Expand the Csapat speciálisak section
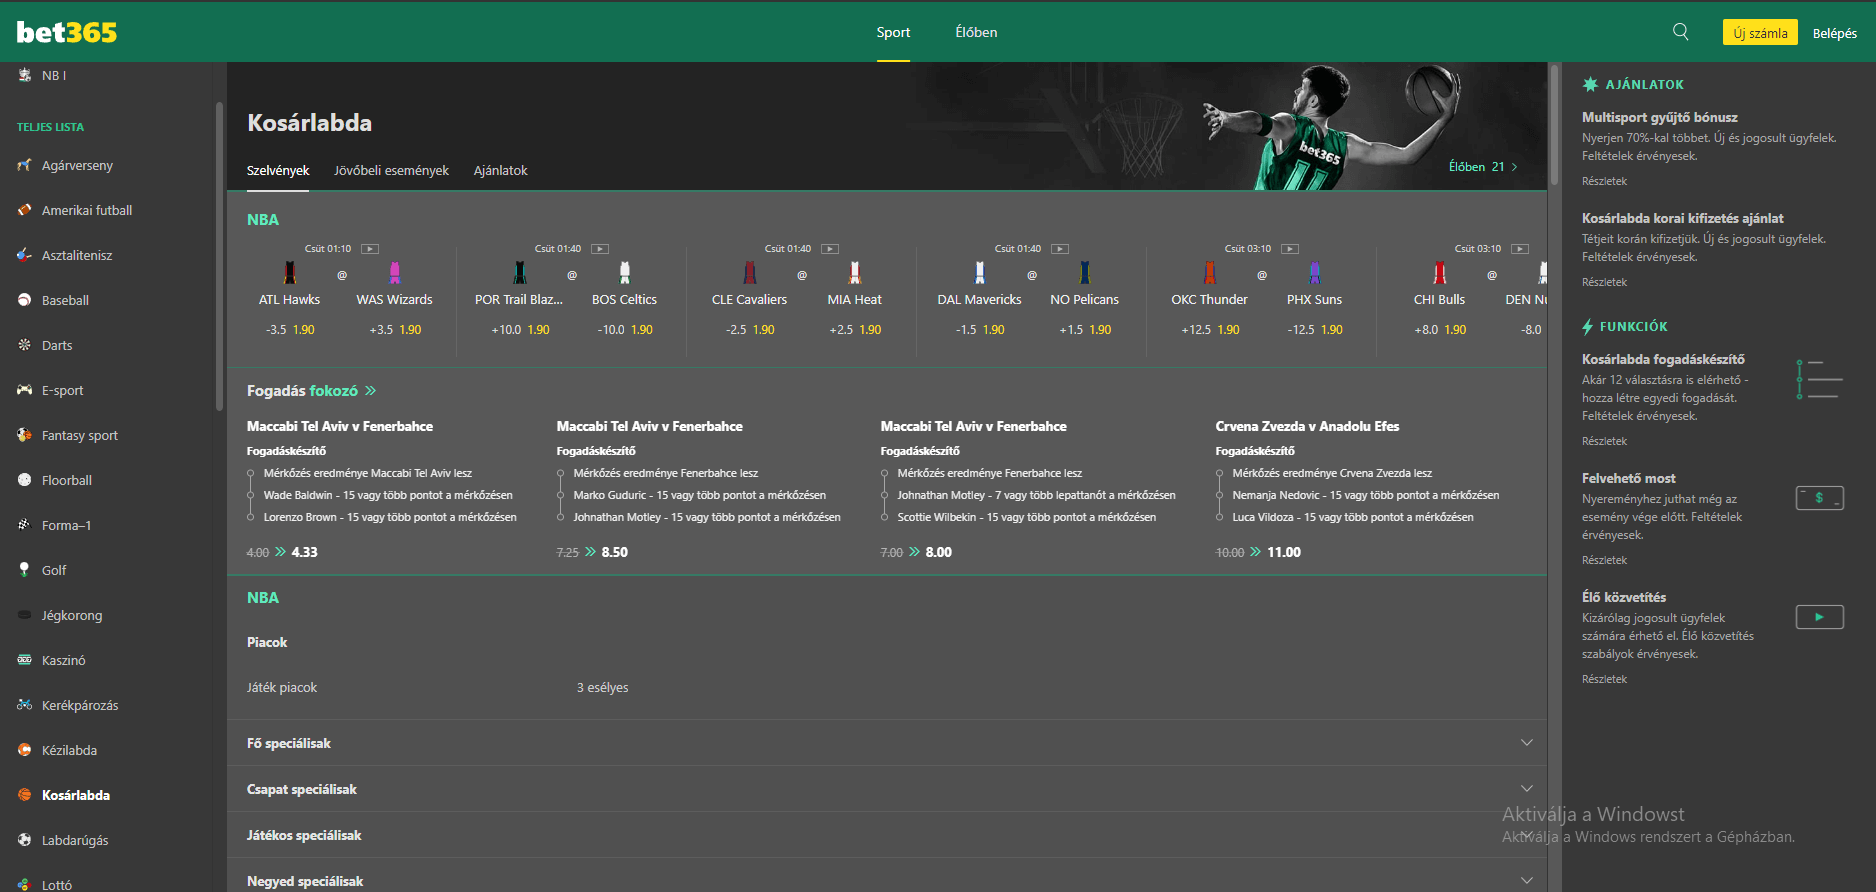This screenshot has height=892, width=1876. (887, 789)
